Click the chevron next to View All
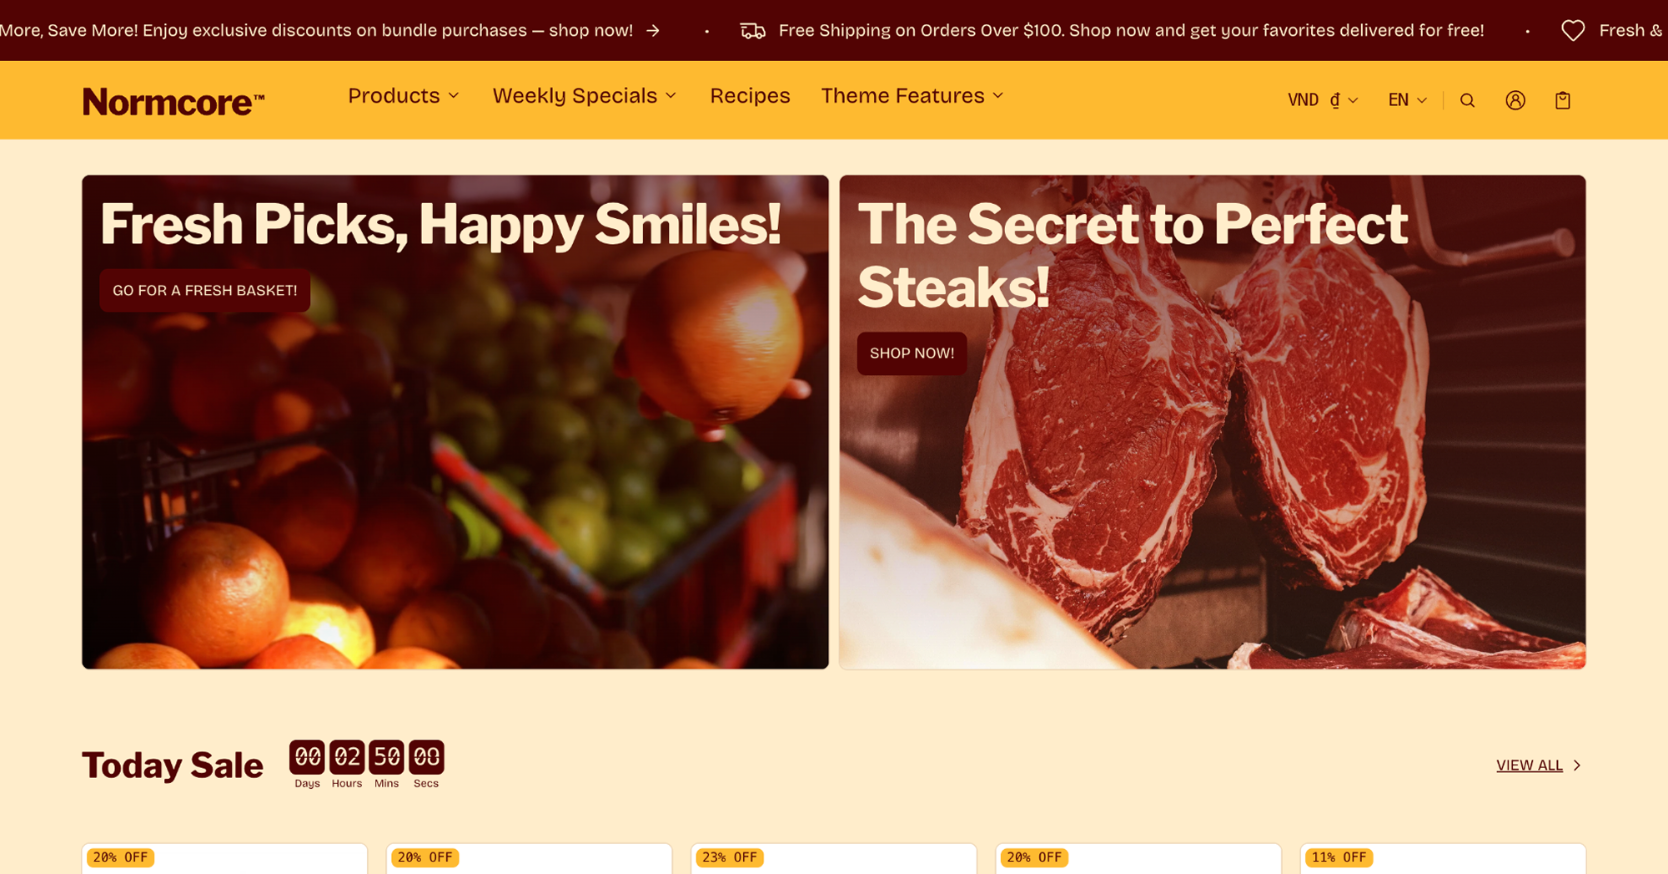This screenshot has width=1668, height=874. click(x=1577, y=765)
